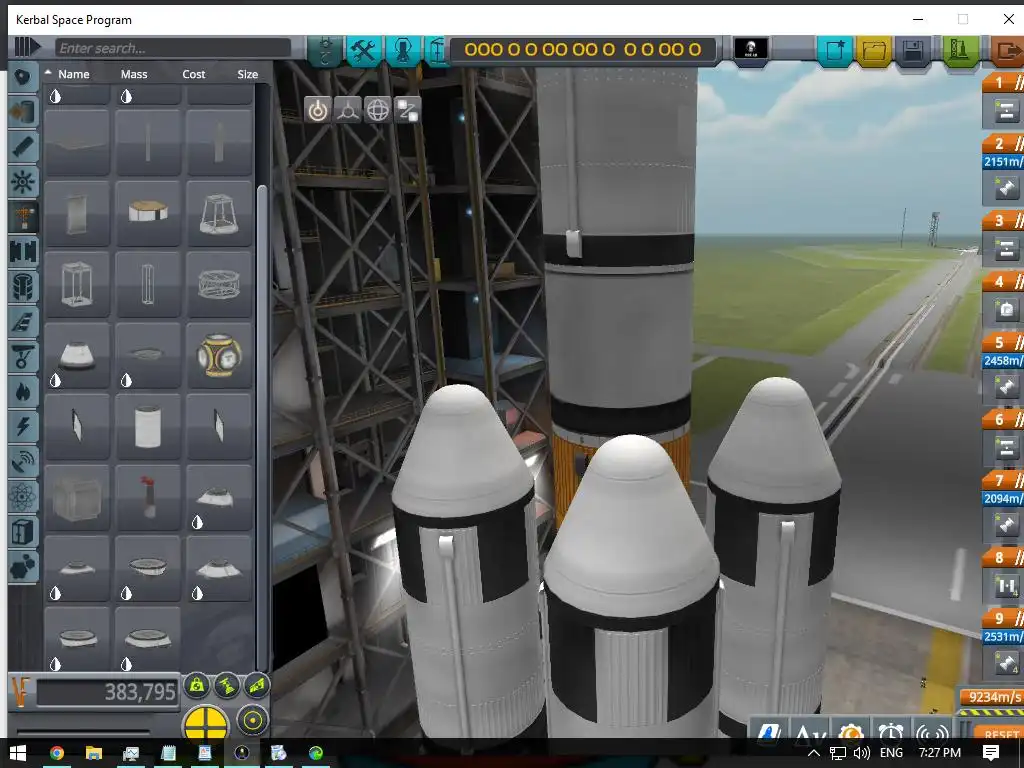Open the Load craft folder icon
1024x768 pixels.
pos(874,50)
